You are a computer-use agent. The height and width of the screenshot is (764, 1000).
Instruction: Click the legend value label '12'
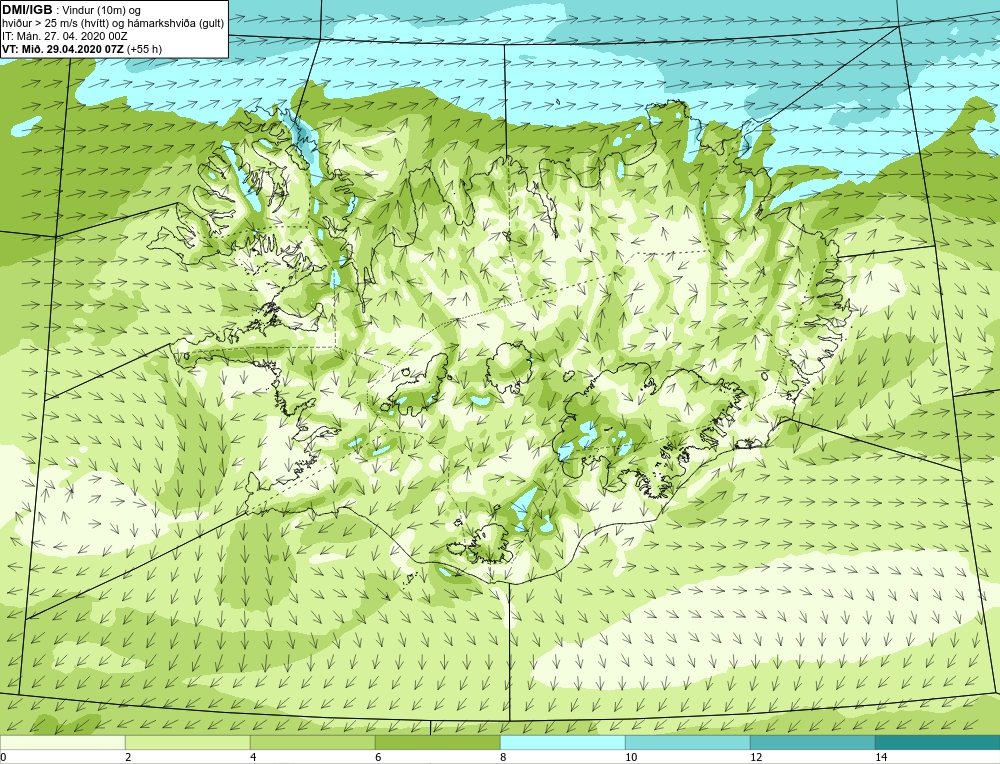pos(756,757)
